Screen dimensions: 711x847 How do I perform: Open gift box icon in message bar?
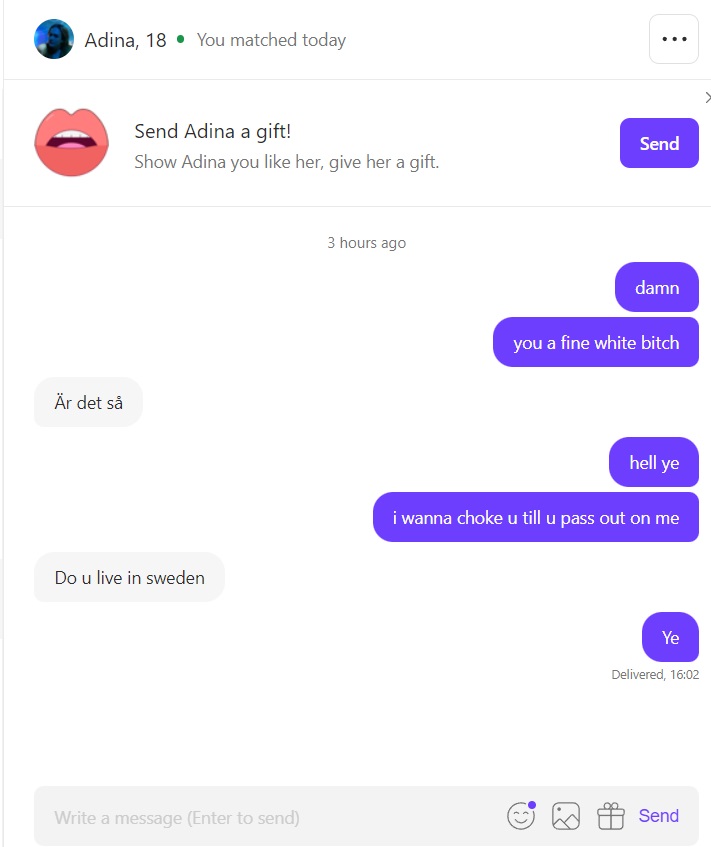pyautogui.click(x=611, y=816)
